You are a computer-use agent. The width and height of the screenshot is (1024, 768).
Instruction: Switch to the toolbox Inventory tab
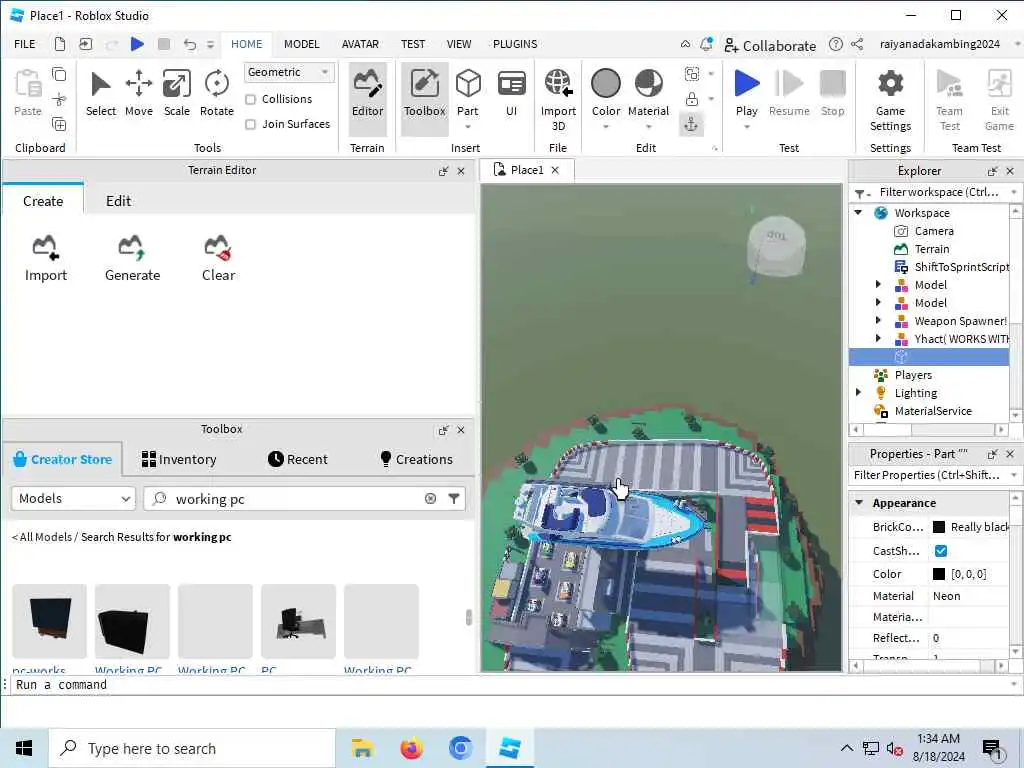(179, 459)
